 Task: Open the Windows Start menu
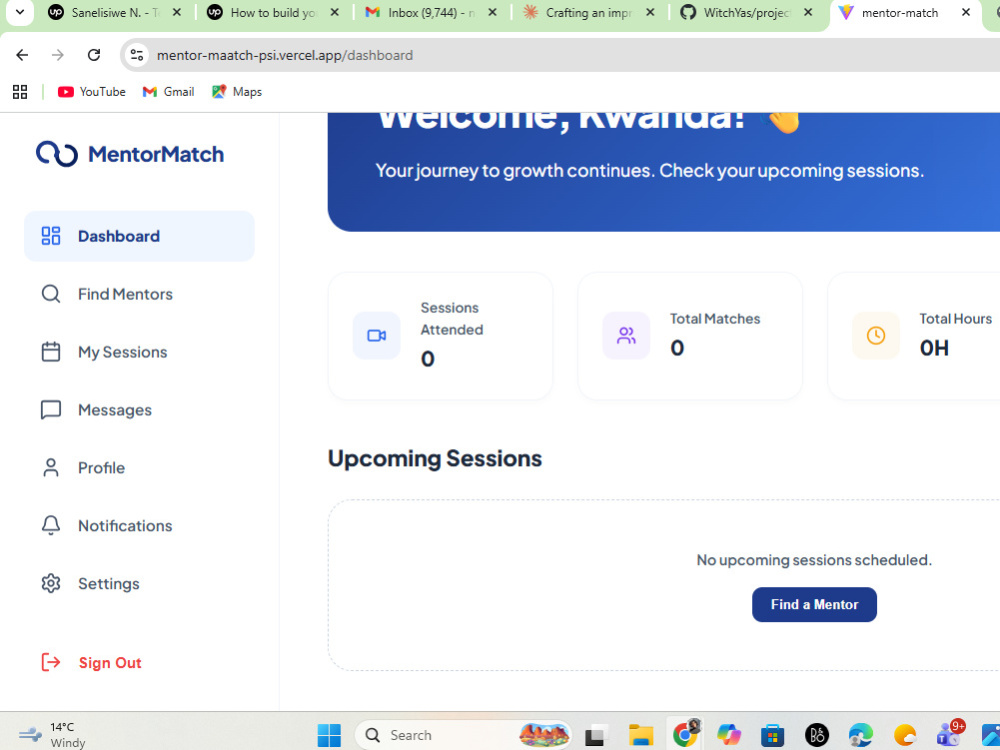pyautogui.click(x=329, y=735)
